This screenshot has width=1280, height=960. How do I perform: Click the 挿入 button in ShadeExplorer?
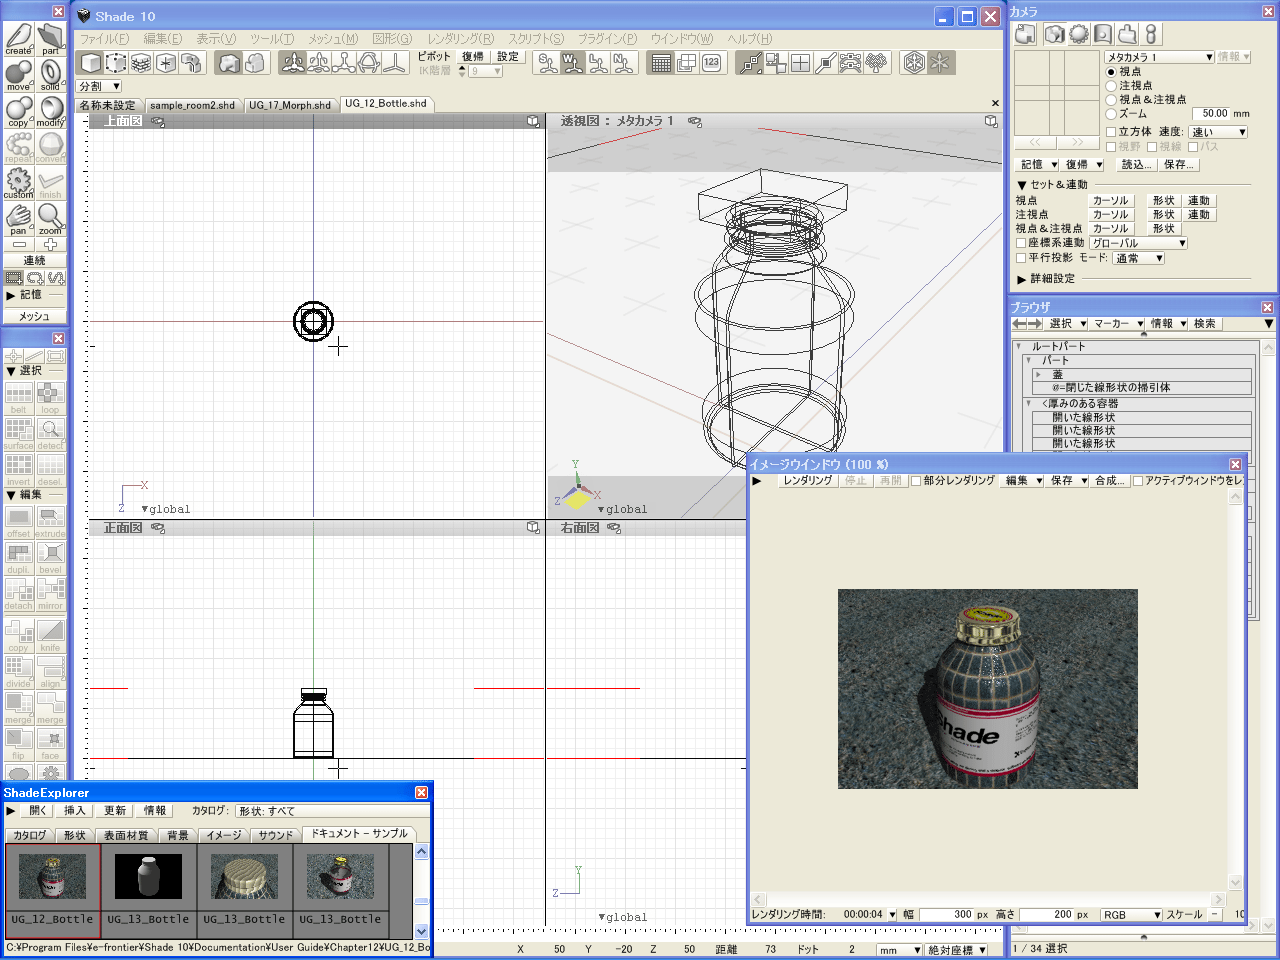tap(75, 811)
